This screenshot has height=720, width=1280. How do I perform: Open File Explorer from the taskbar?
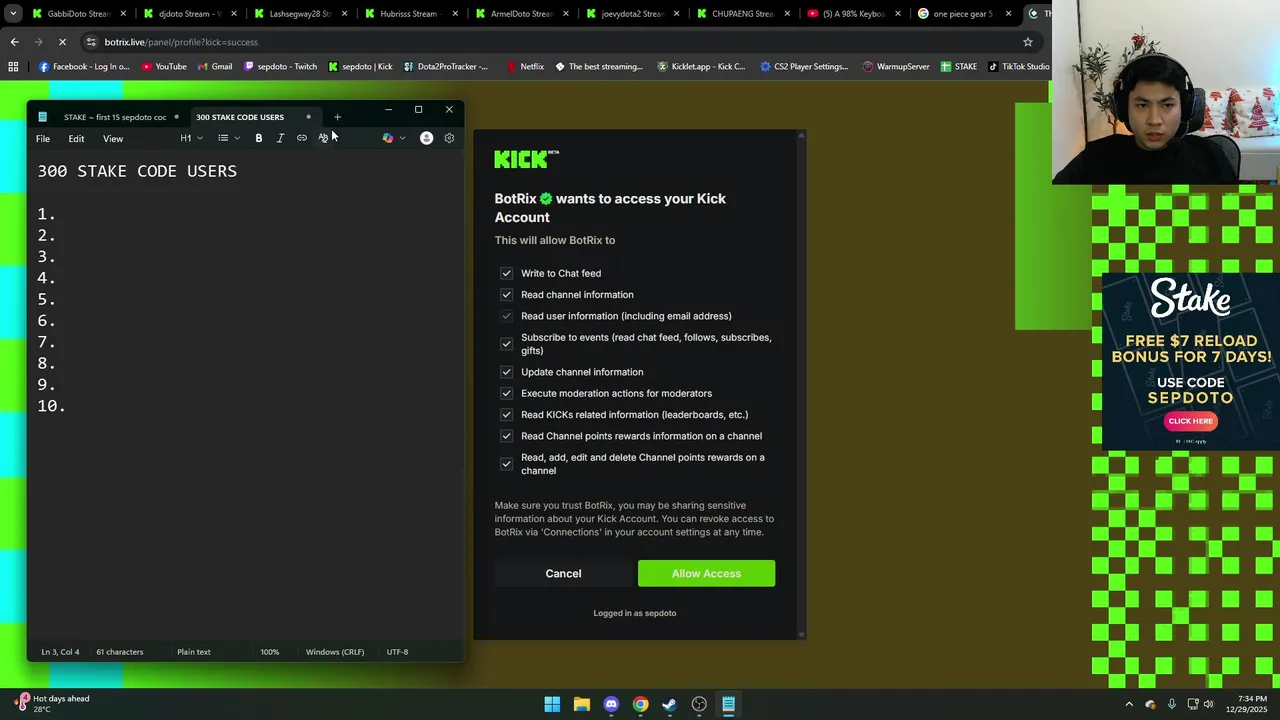(582, 704)
